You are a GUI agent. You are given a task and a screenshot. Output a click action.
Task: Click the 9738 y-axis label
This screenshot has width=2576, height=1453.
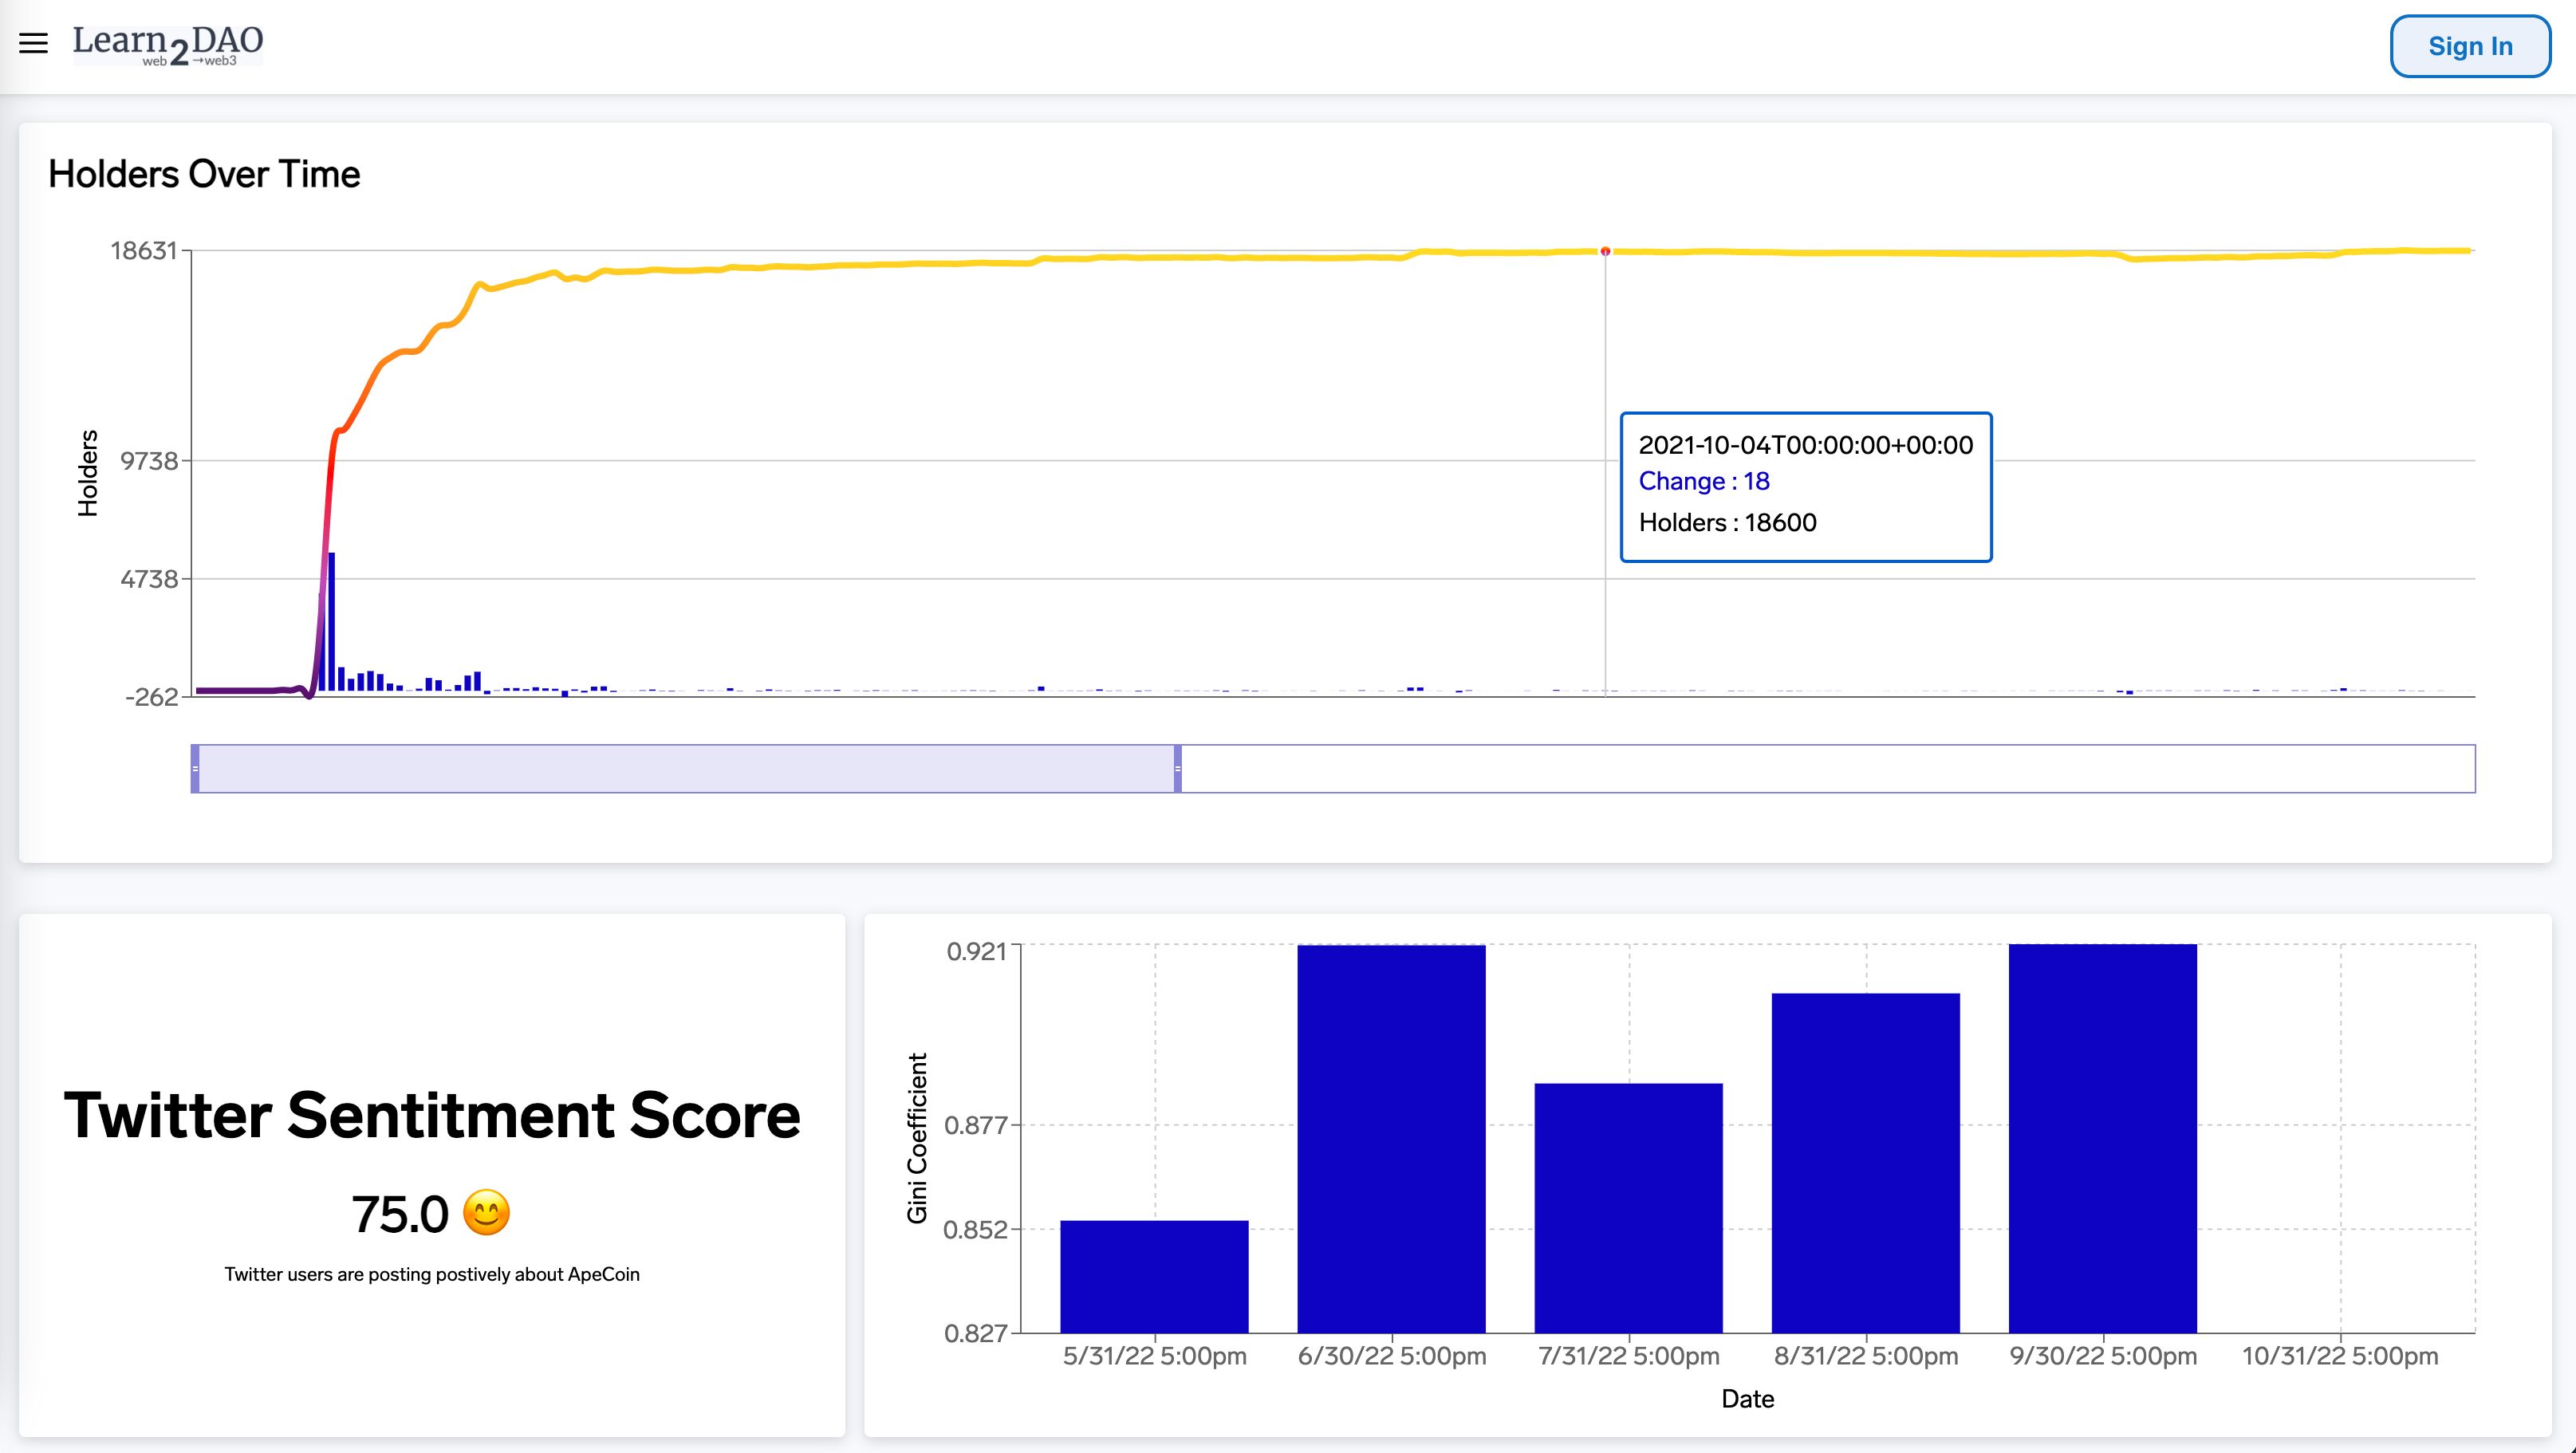(x=149, y=461)
